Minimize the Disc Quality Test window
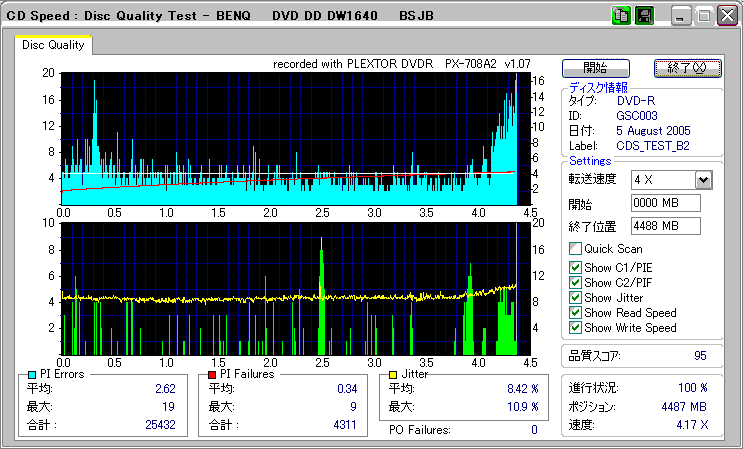Image resolution: width=743 pixels, height=449 pixels. [x=681, y=16]
